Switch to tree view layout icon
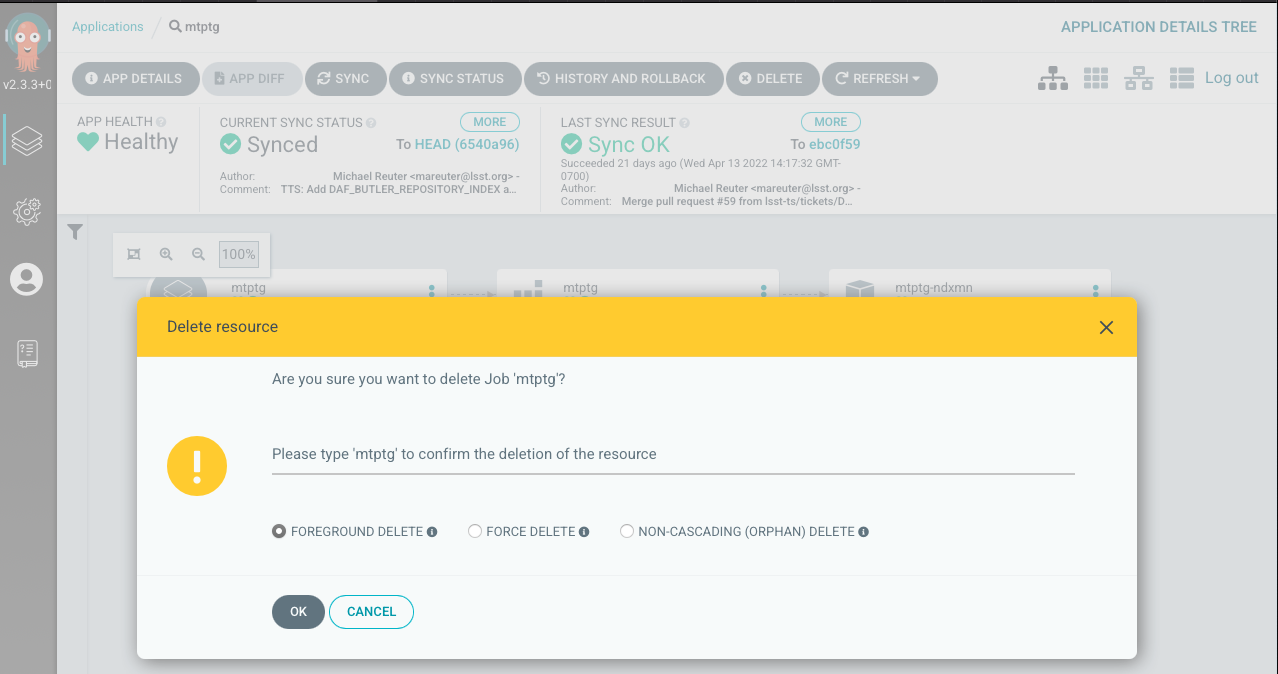1278x674 pixels. pos(1052,78)
